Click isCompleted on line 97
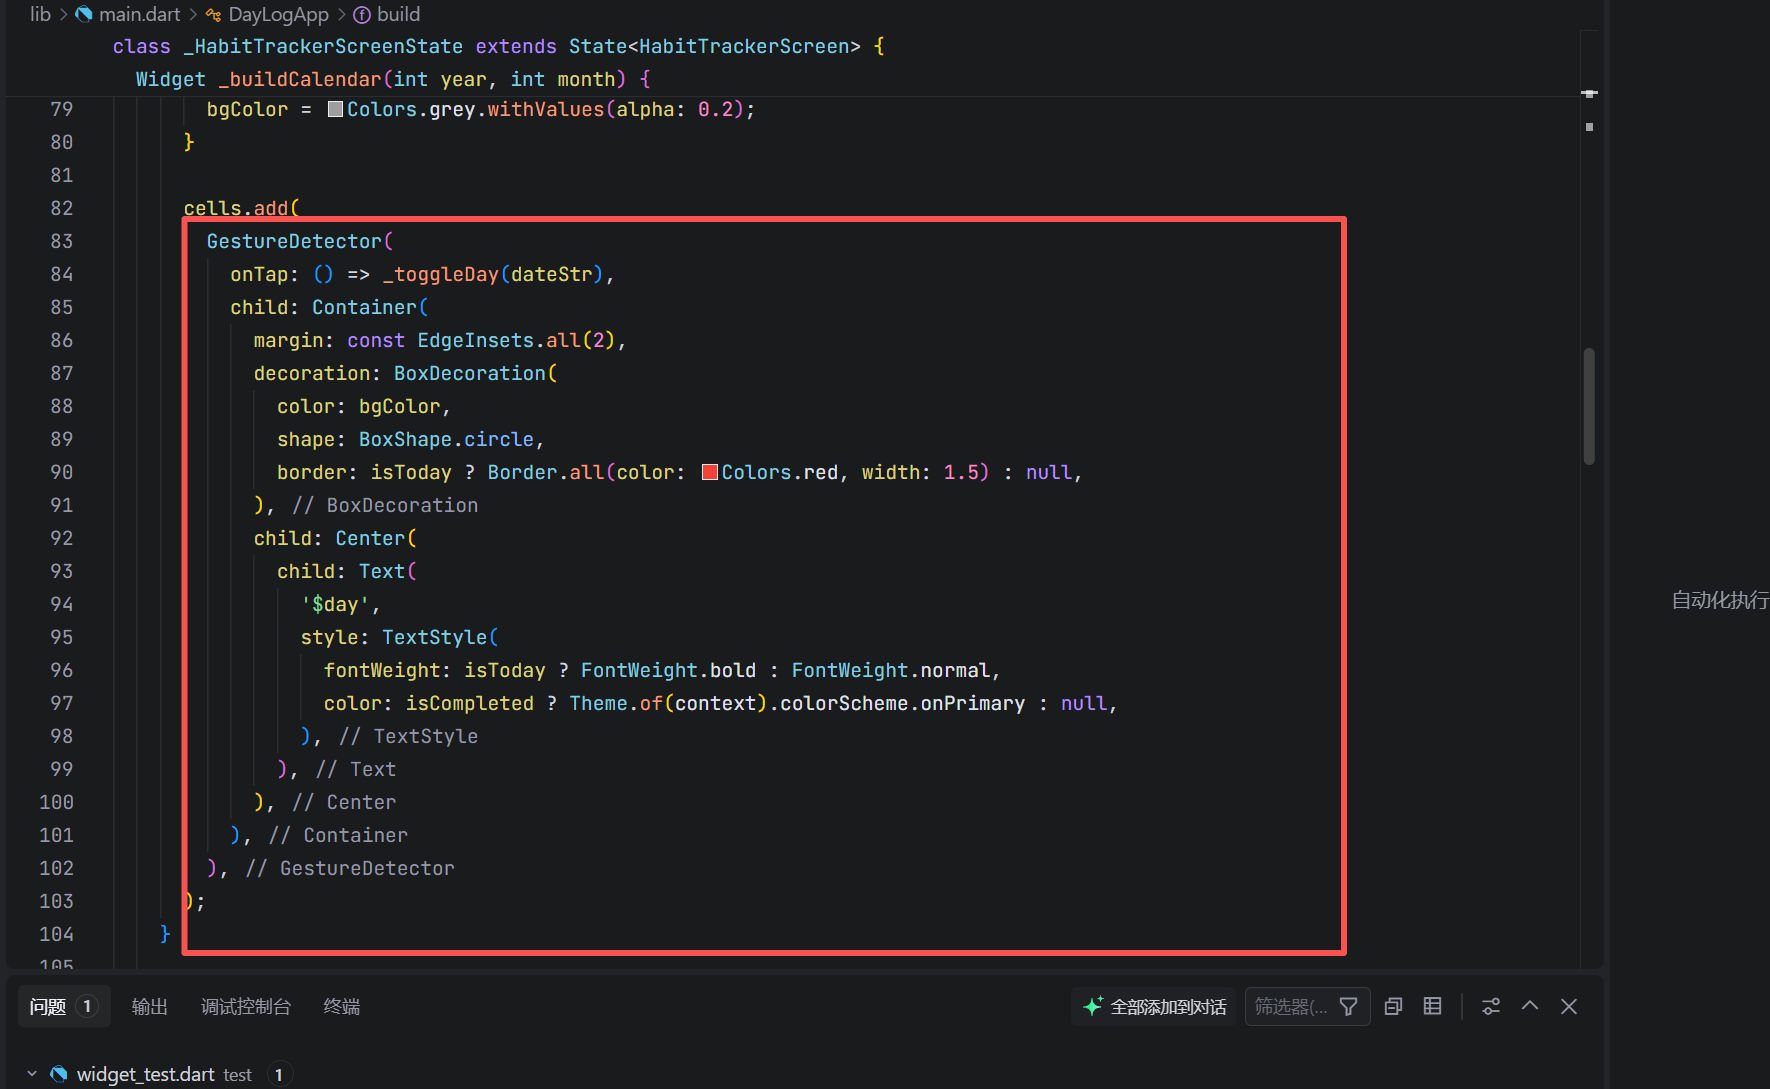 pyautogui.click(x=469, y=703)
